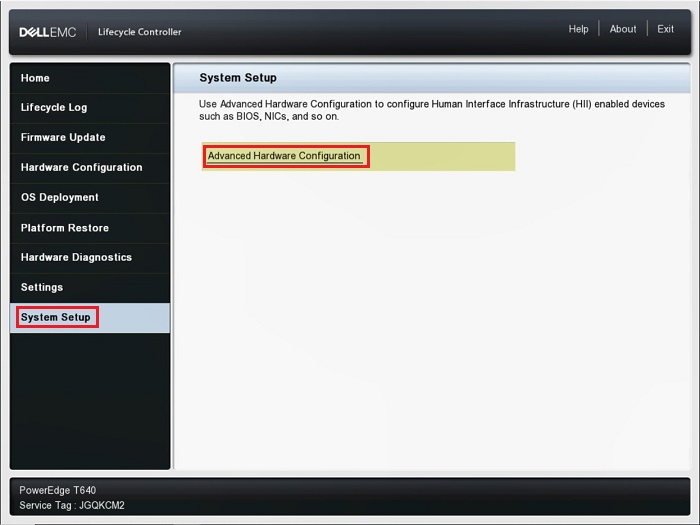Click the Dell EMC logo
700x525 pixels.
(x=47, y=32)
